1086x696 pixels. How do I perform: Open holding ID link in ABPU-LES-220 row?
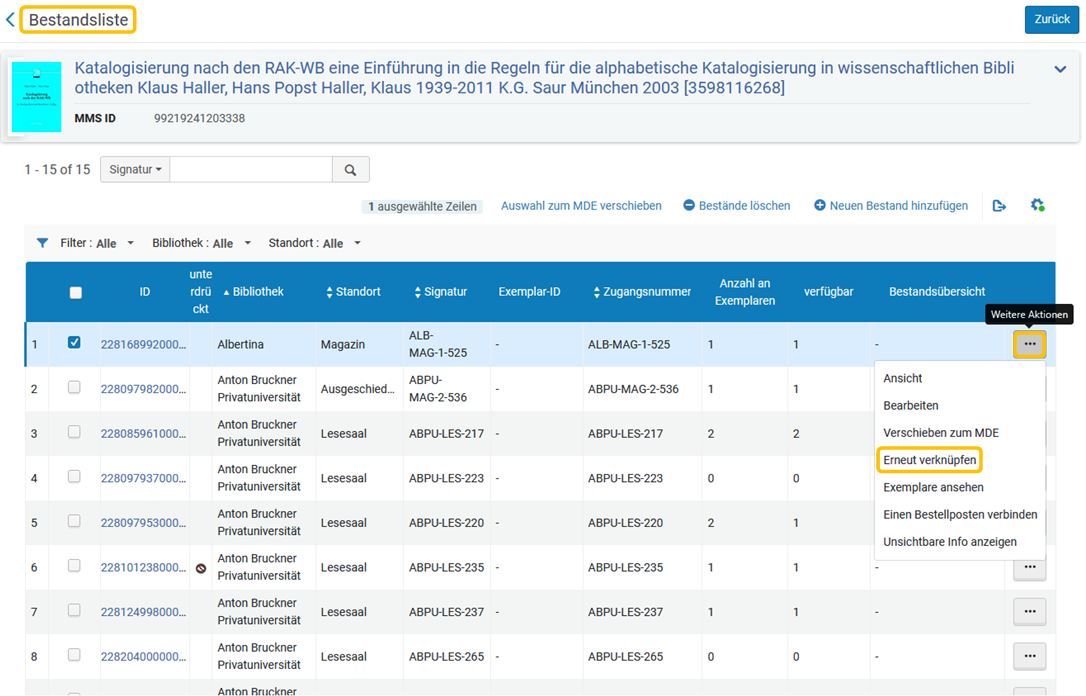point(143,522)
